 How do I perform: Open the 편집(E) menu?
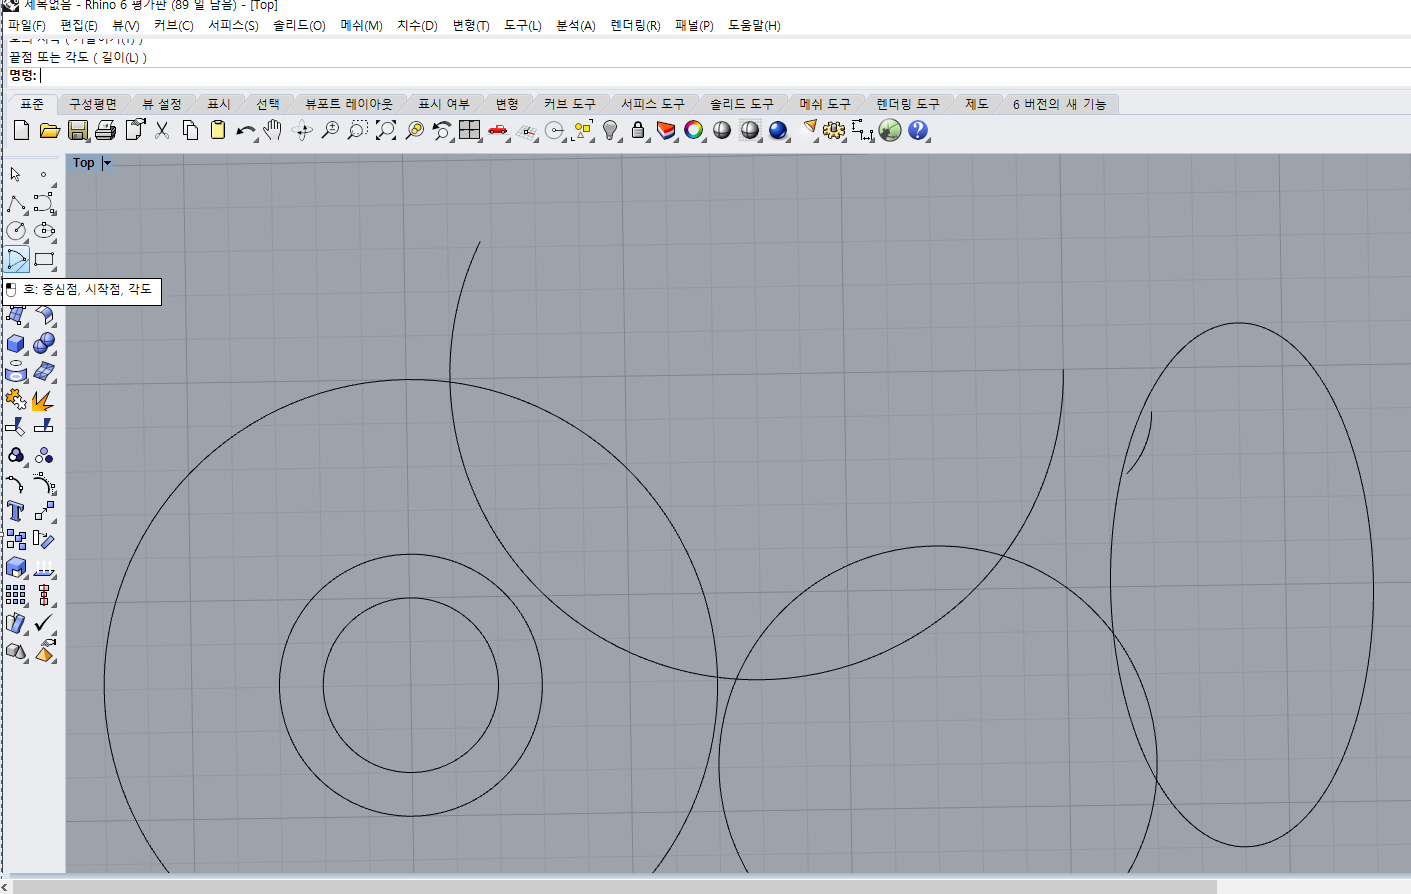point(79,25)
